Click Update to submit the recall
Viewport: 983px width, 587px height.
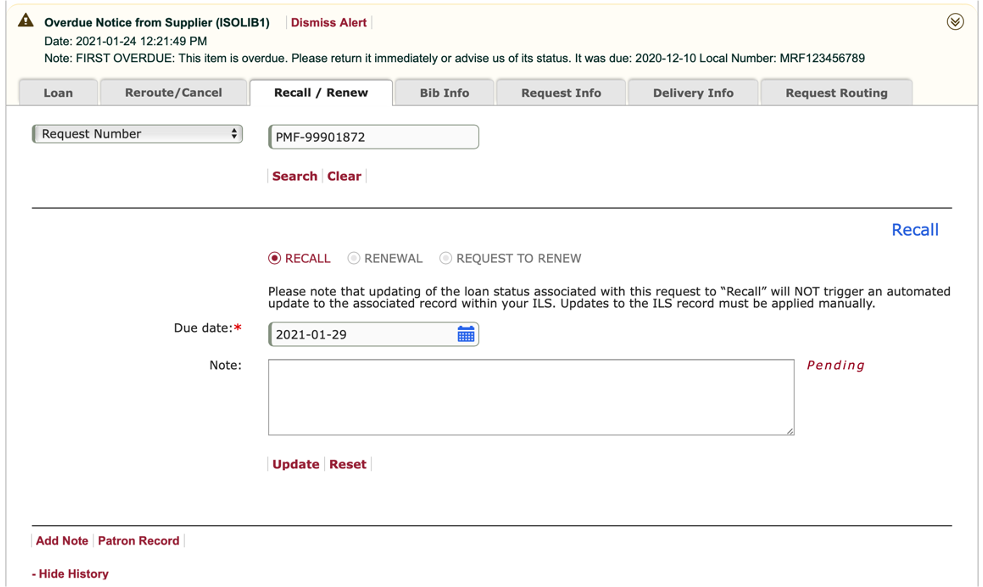pyautogui.click(x=296, y=464)
